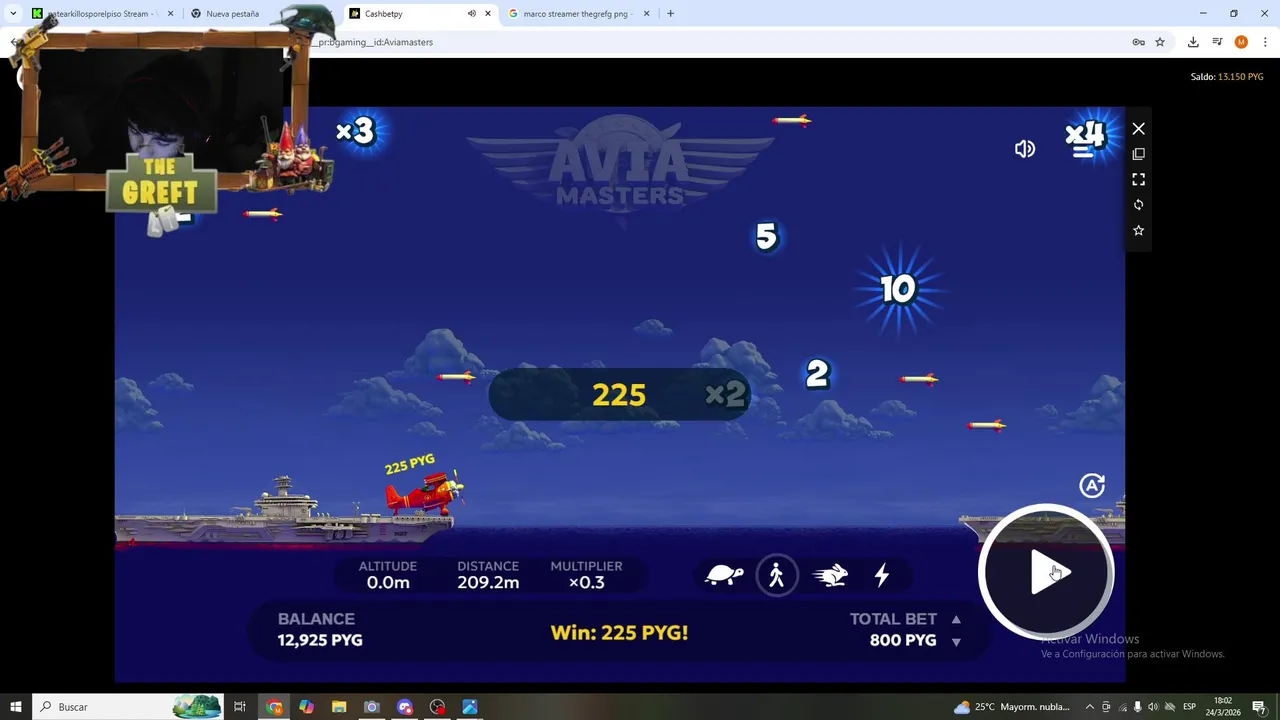Select the walking person normal speed mode
The width and height of the screenshot is (1280, 720).
[777, 575]
